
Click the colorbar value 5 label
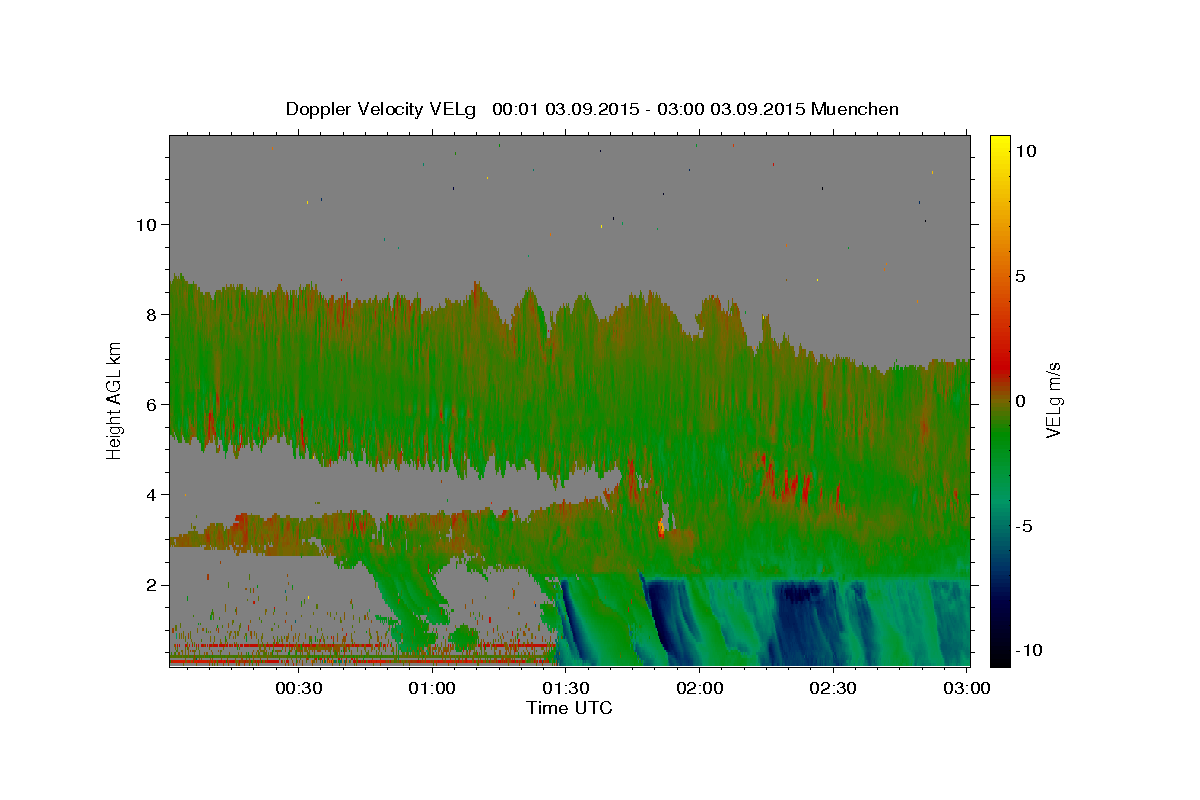1021,275
